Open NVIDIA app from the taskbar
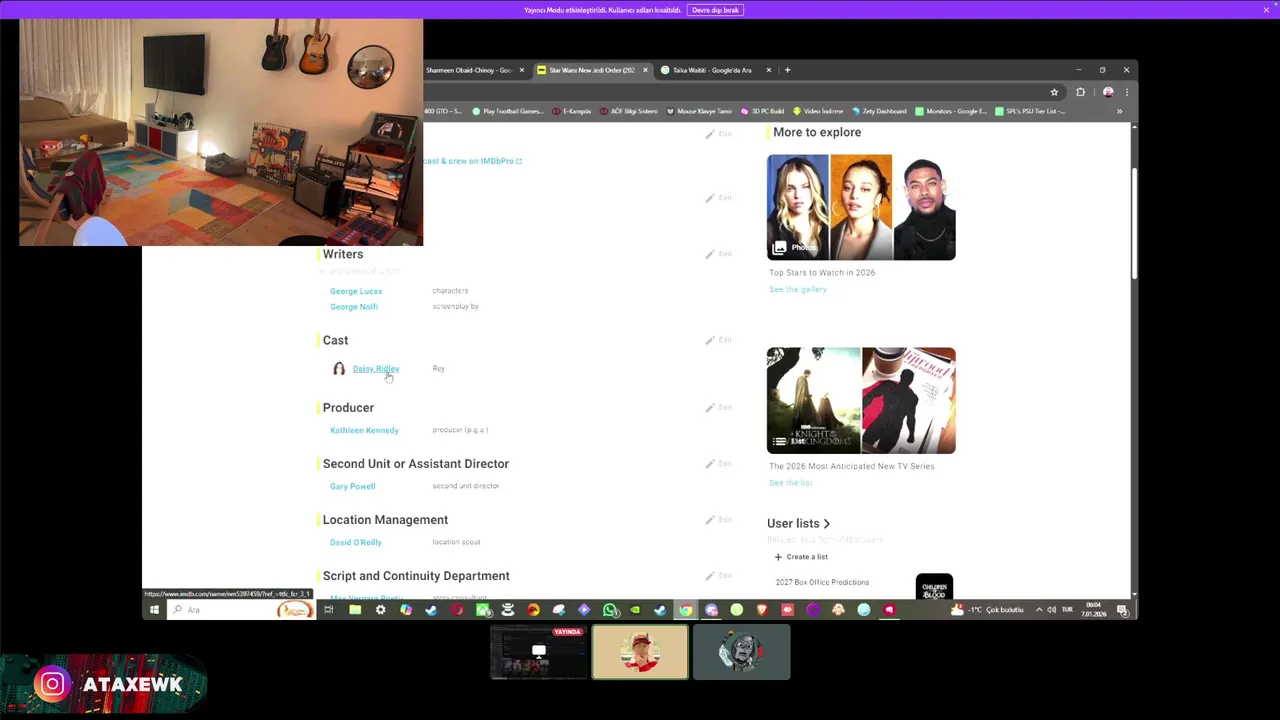This screenshot has height=720, width=1280. pyautogui.click(x=635, y=610)
